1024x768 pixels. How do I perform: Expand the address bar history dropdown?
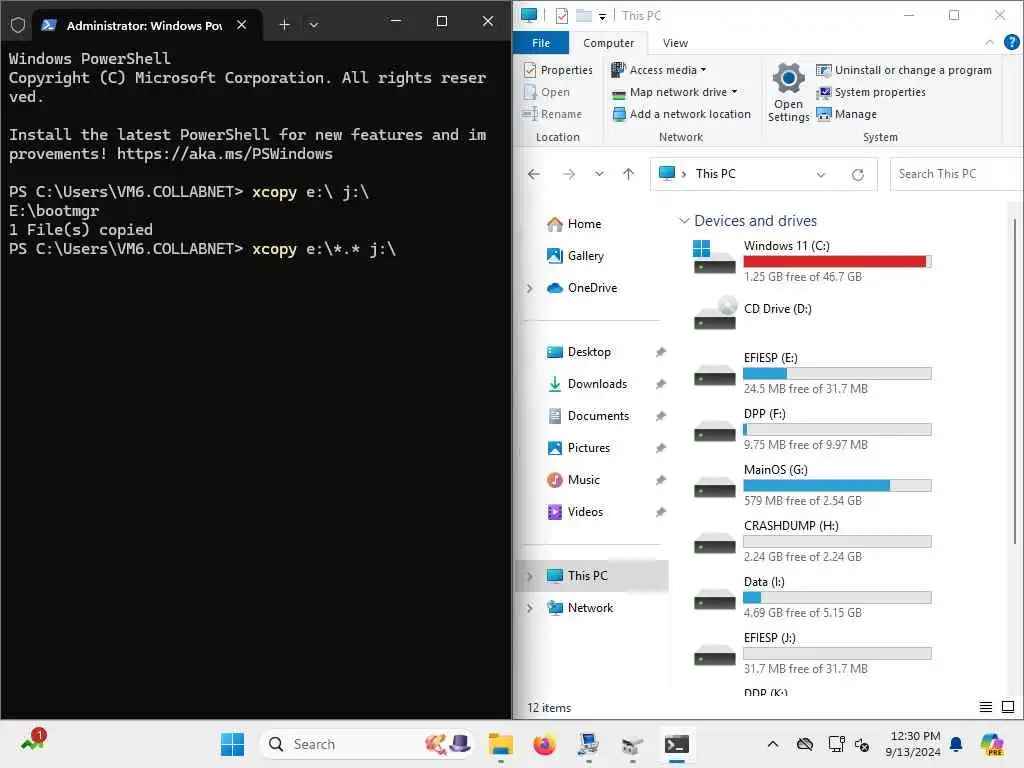(x=821, y=174)
